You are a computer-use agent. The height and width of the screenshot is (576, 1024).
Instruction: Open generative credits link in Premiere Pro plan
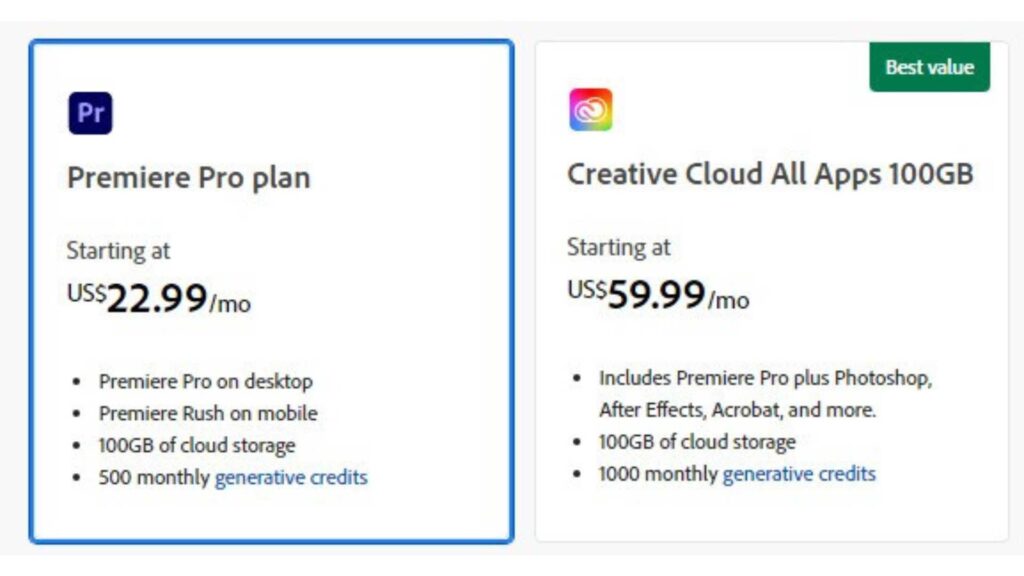[291, 477]
